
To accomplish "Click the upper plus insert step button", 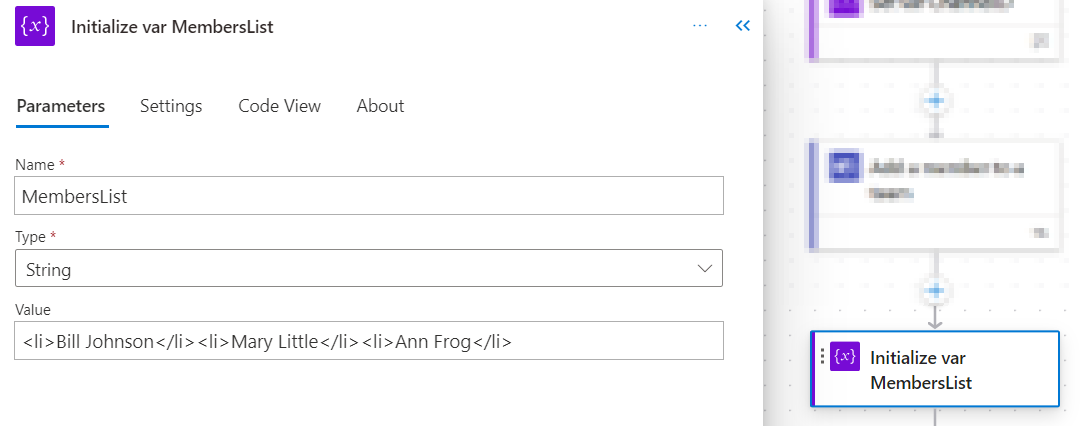I will [935, 101].
